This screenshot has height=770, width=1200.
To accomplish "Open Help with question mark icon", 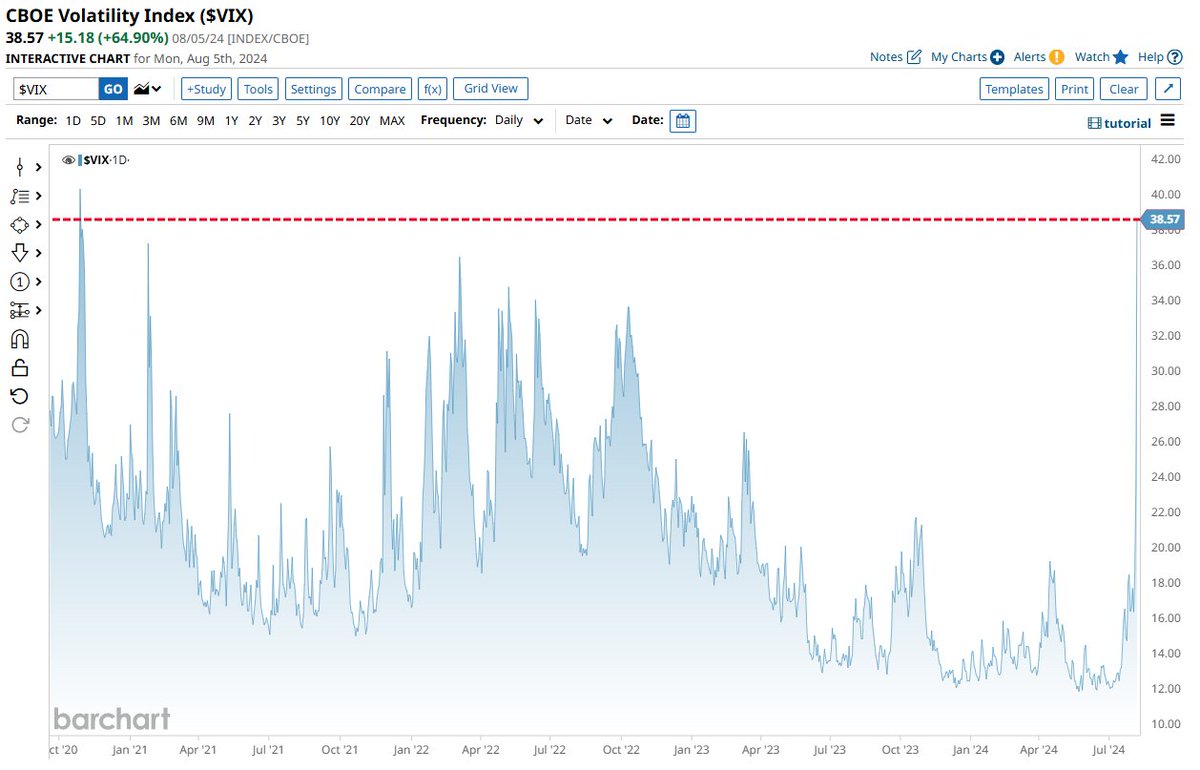I will 1160,57.
